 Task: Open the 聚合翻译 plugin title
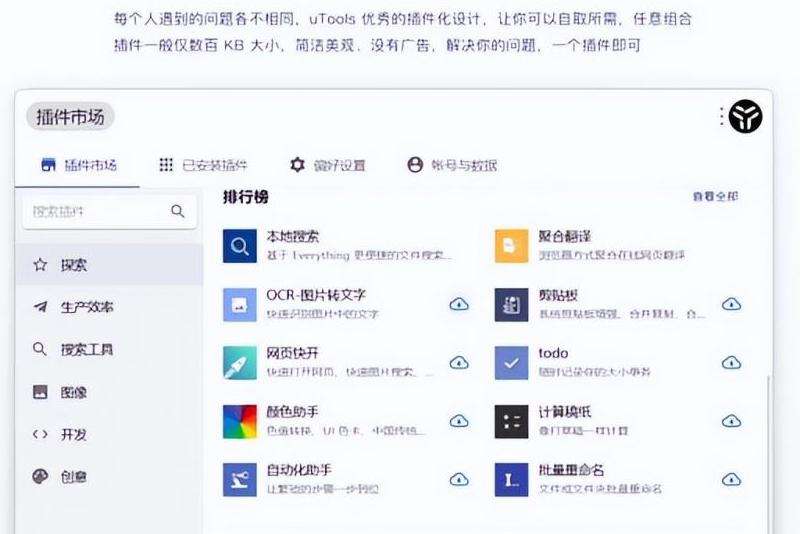click(x=565, y=236)
